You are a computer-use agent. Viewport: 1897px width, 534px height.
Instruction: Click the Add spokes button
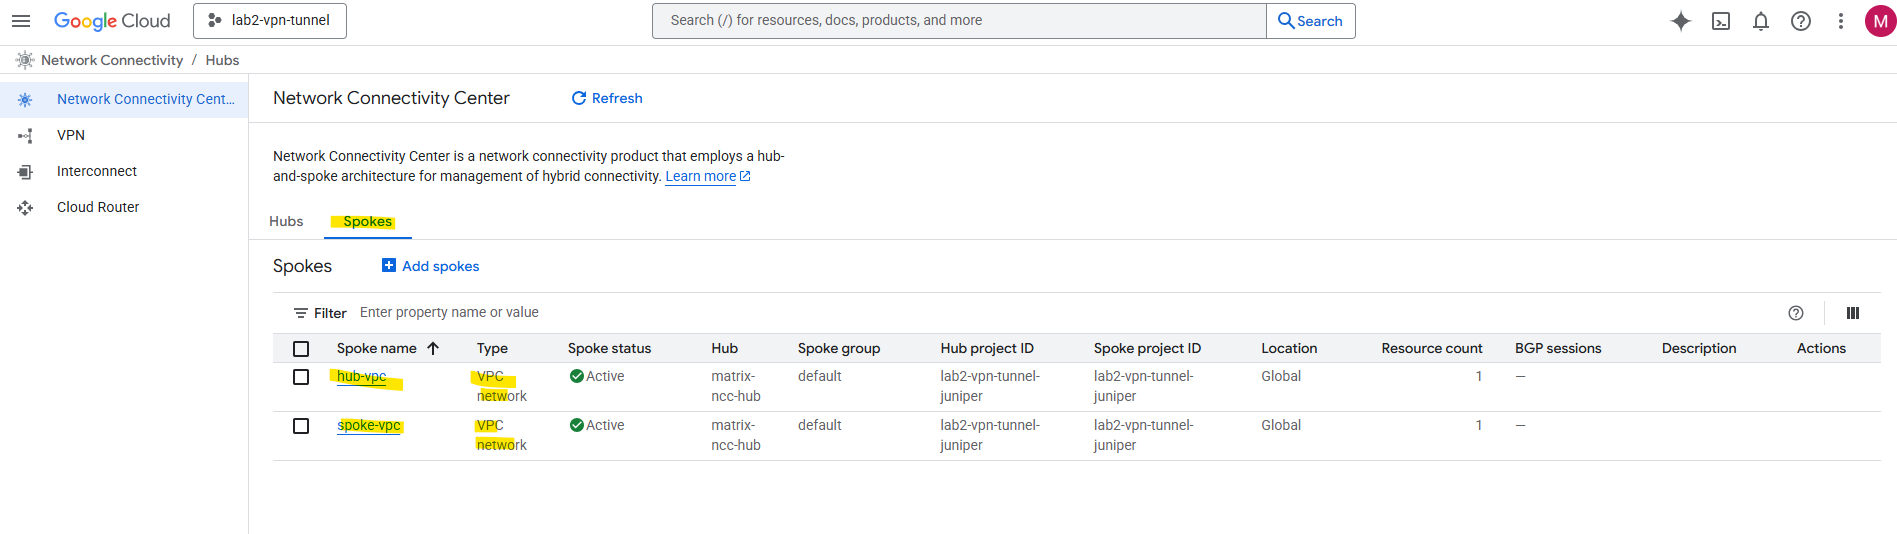431,266
